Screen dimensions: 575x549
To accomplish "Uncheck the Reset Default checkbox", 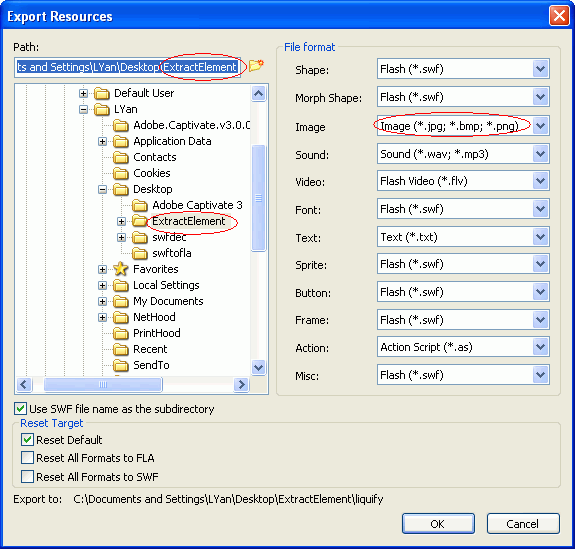I will [x=28, y=440].
